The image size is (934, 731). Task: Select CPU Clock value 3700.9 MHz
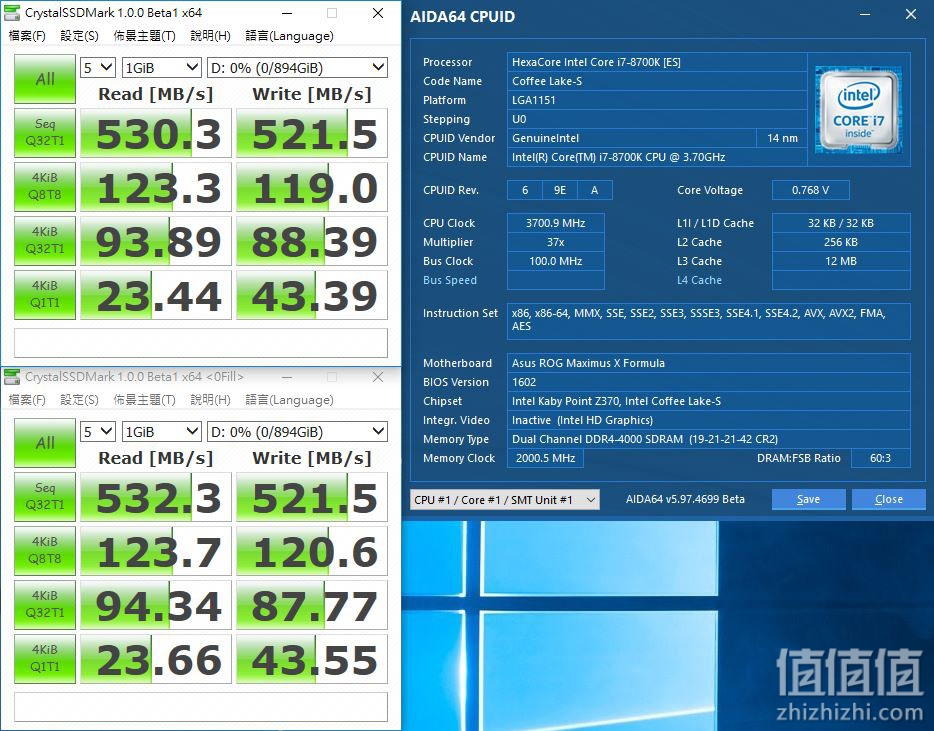555,223
